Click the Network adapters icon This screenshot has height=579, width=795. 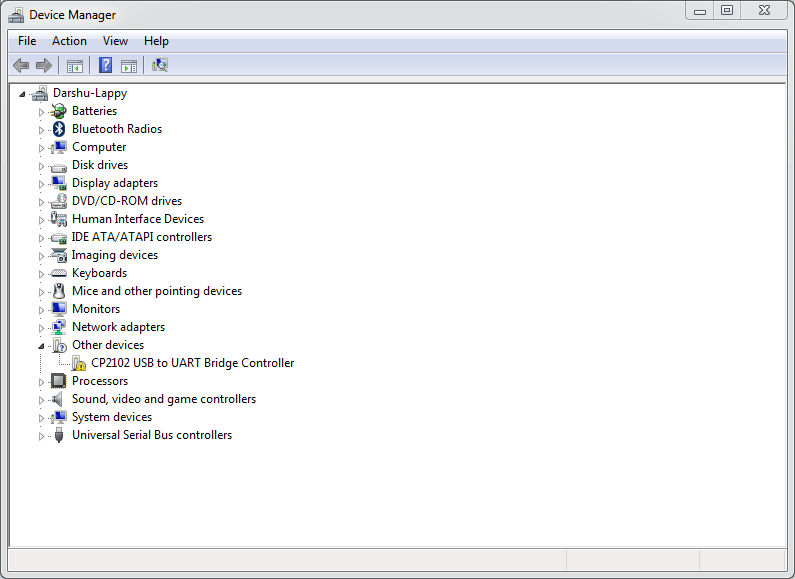point(59,327)
